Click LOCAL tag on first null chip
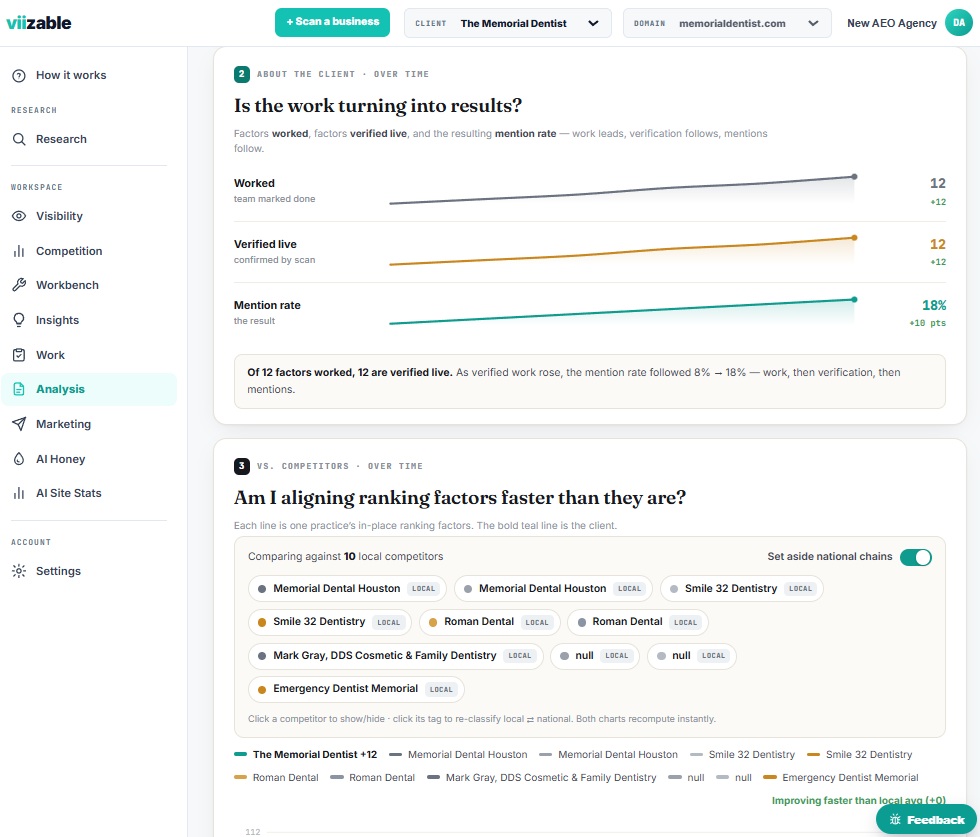 pyautogui.click(x=616, y=656)
